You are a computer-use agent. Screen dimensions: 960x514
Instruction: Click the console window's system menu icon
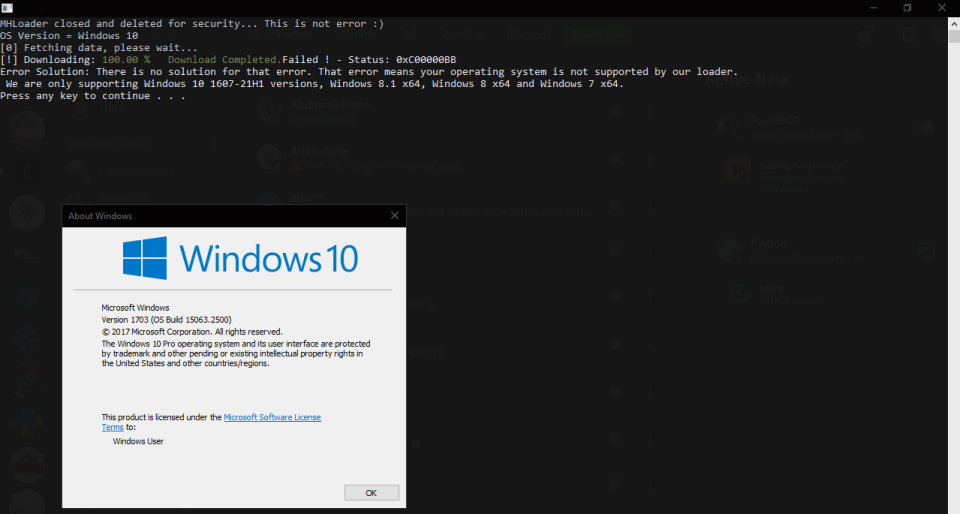coord(7,7)
